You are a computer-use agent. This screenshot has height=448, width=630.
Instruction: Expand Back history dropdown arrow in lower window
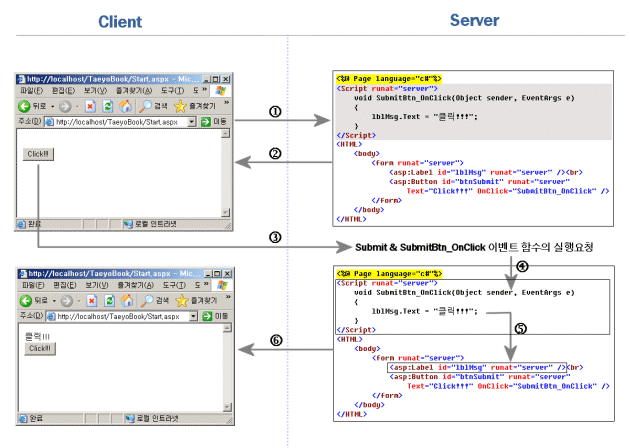pyautogui.click(x=54, y=301)
